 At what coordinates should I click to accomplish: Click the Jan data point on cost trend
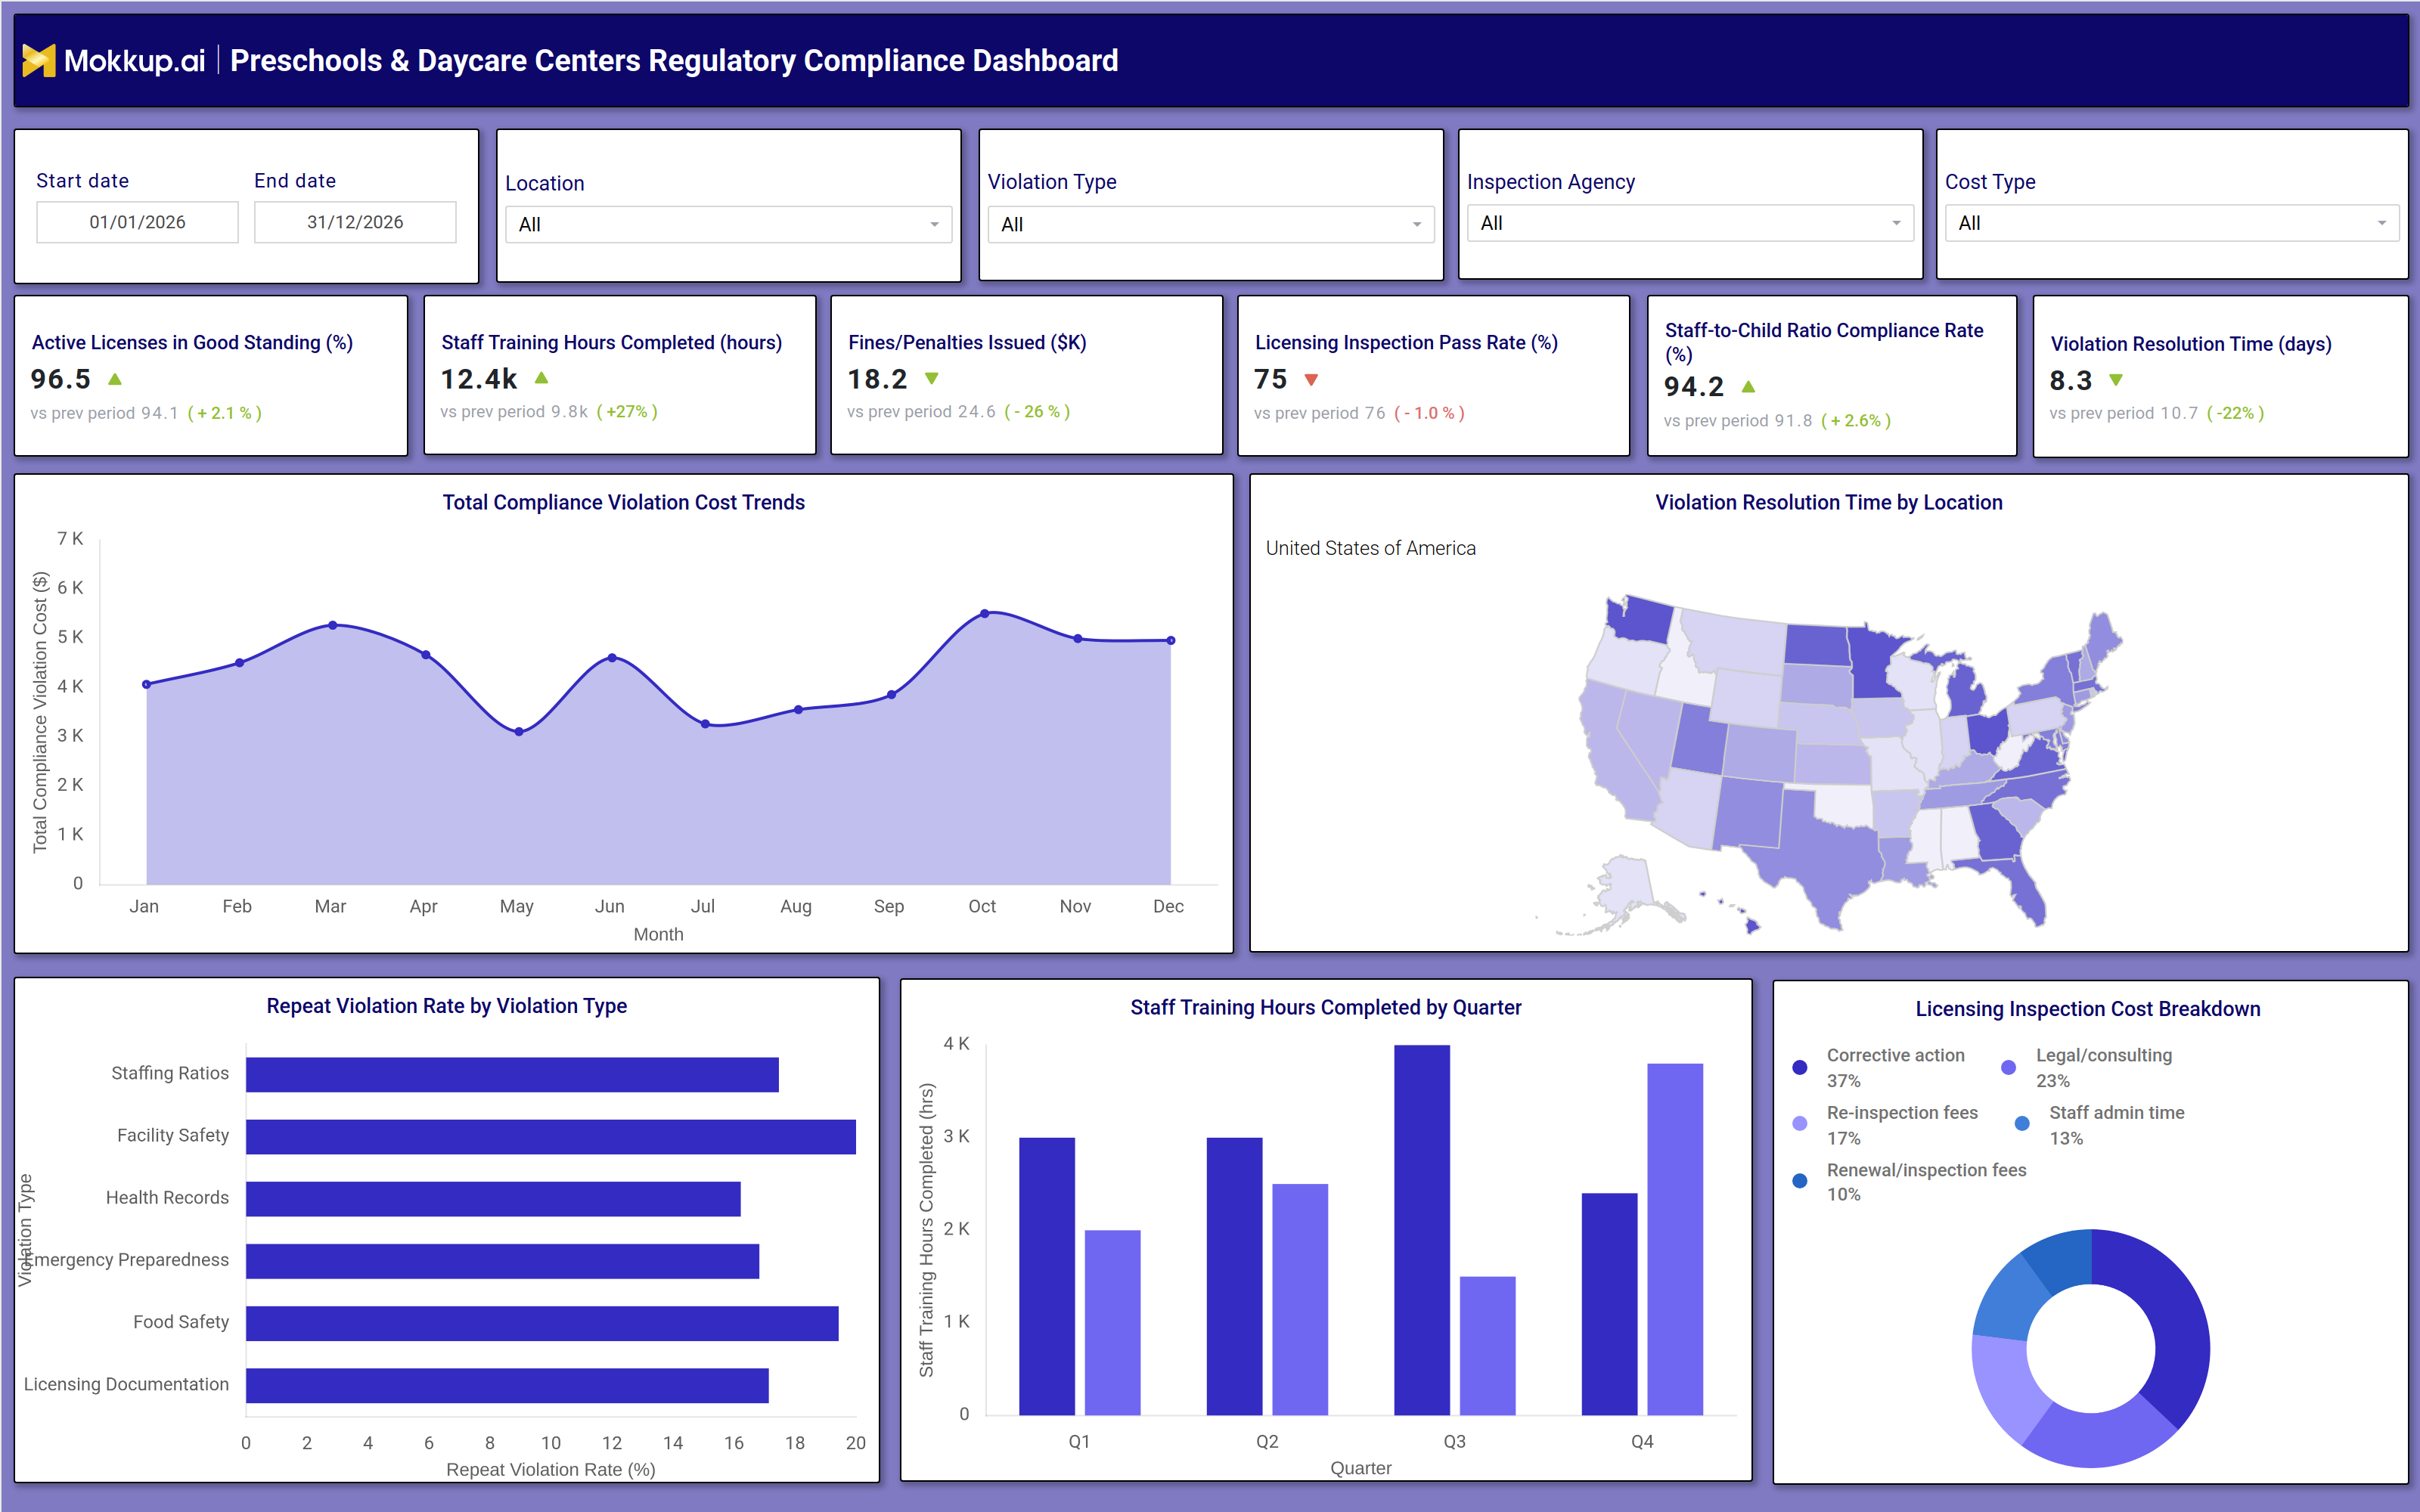[x=147, y=684]
